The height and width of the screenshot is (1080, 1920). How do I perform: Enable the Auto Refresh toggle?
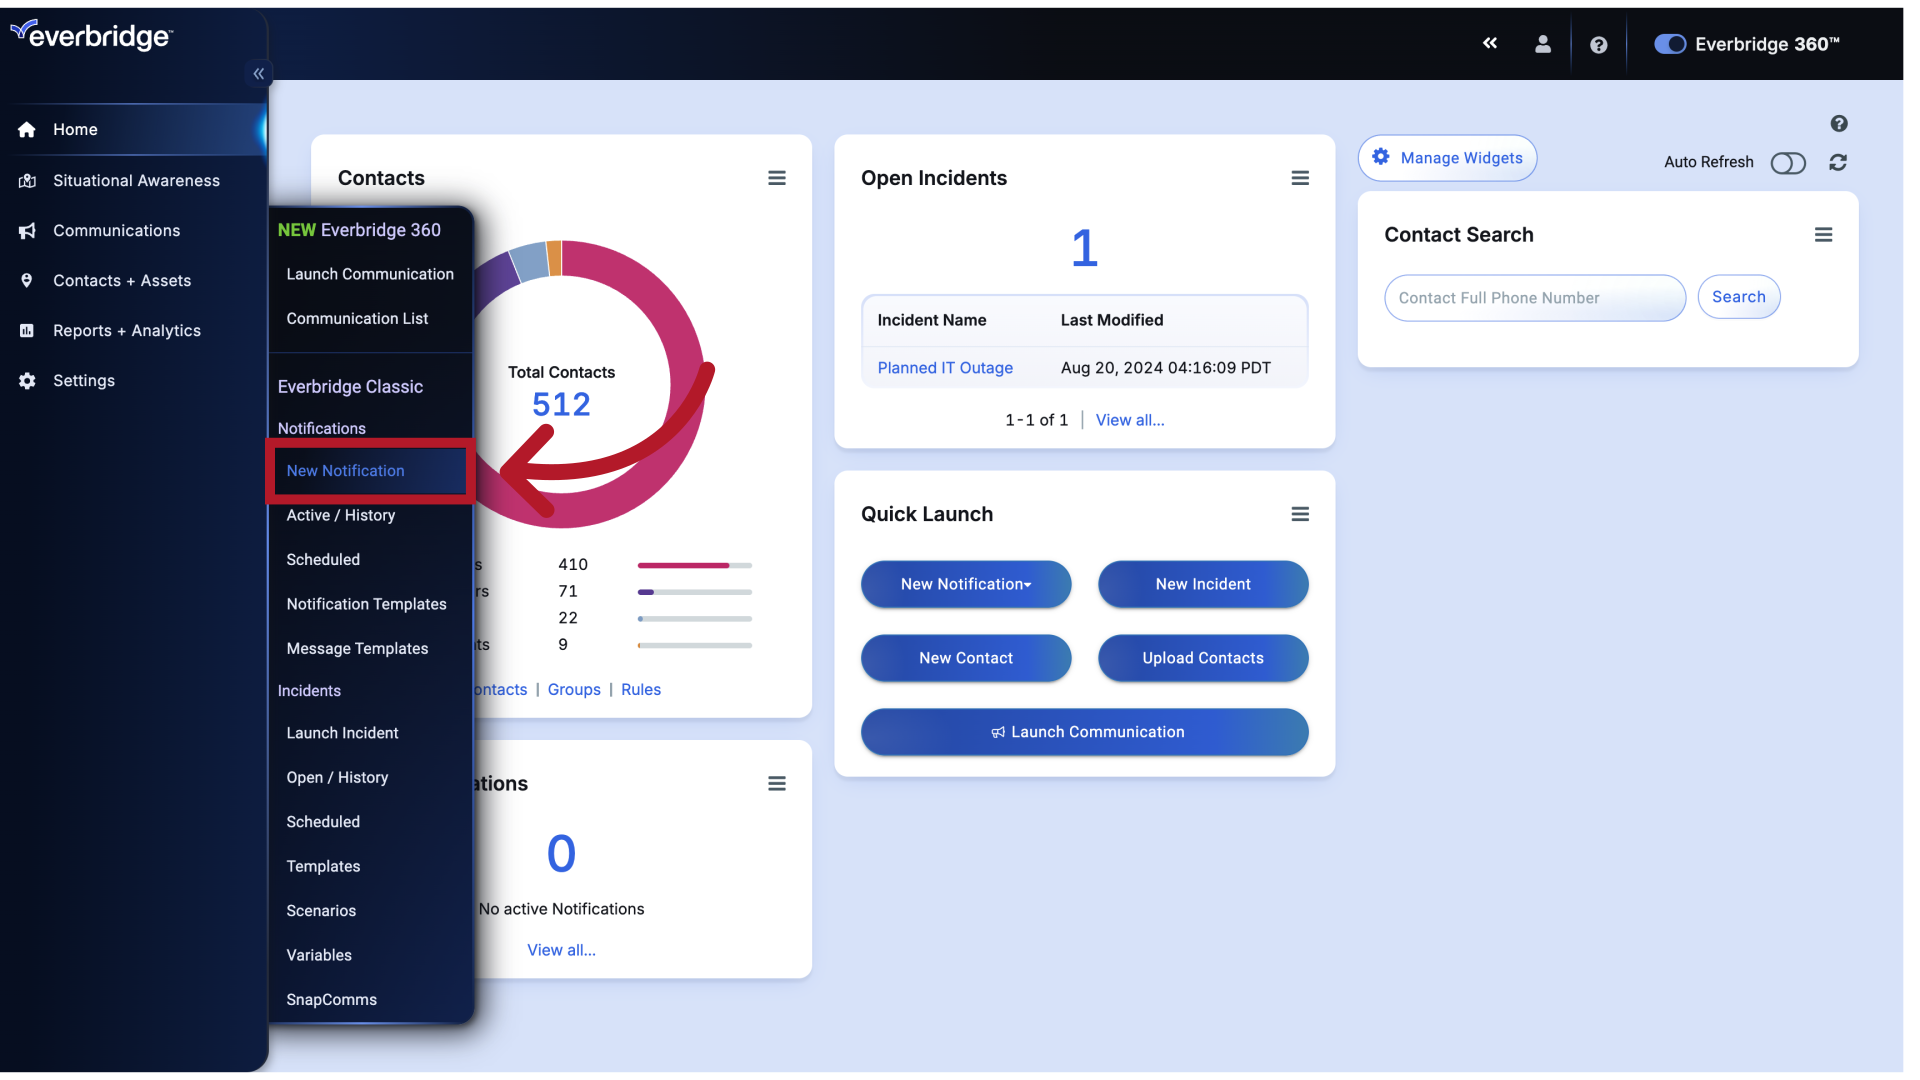click(x=1788, y=163)
